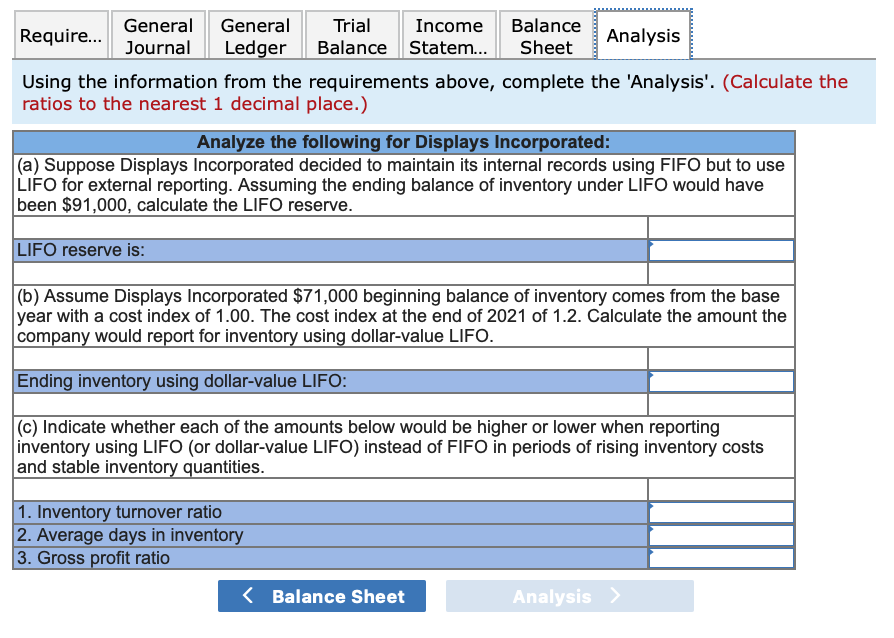The image size is (894, 638).
Task: Click the left chevron on Balance Sheet button
Action: pos(248,595)
